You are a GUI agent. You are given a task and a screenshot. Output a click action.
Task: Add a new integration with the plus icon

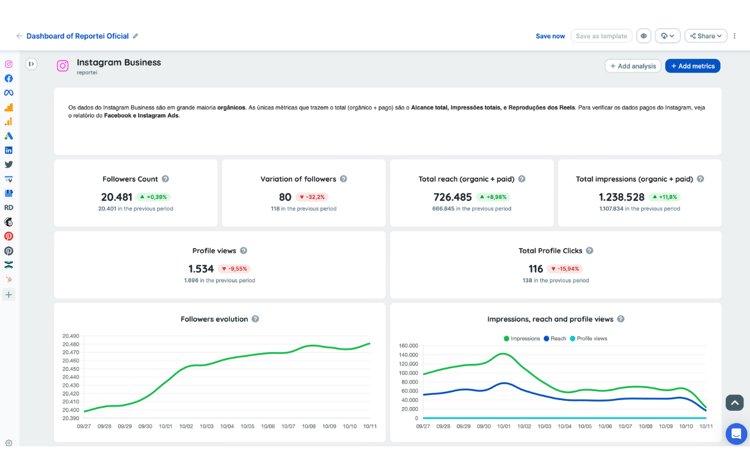[9, 295]
